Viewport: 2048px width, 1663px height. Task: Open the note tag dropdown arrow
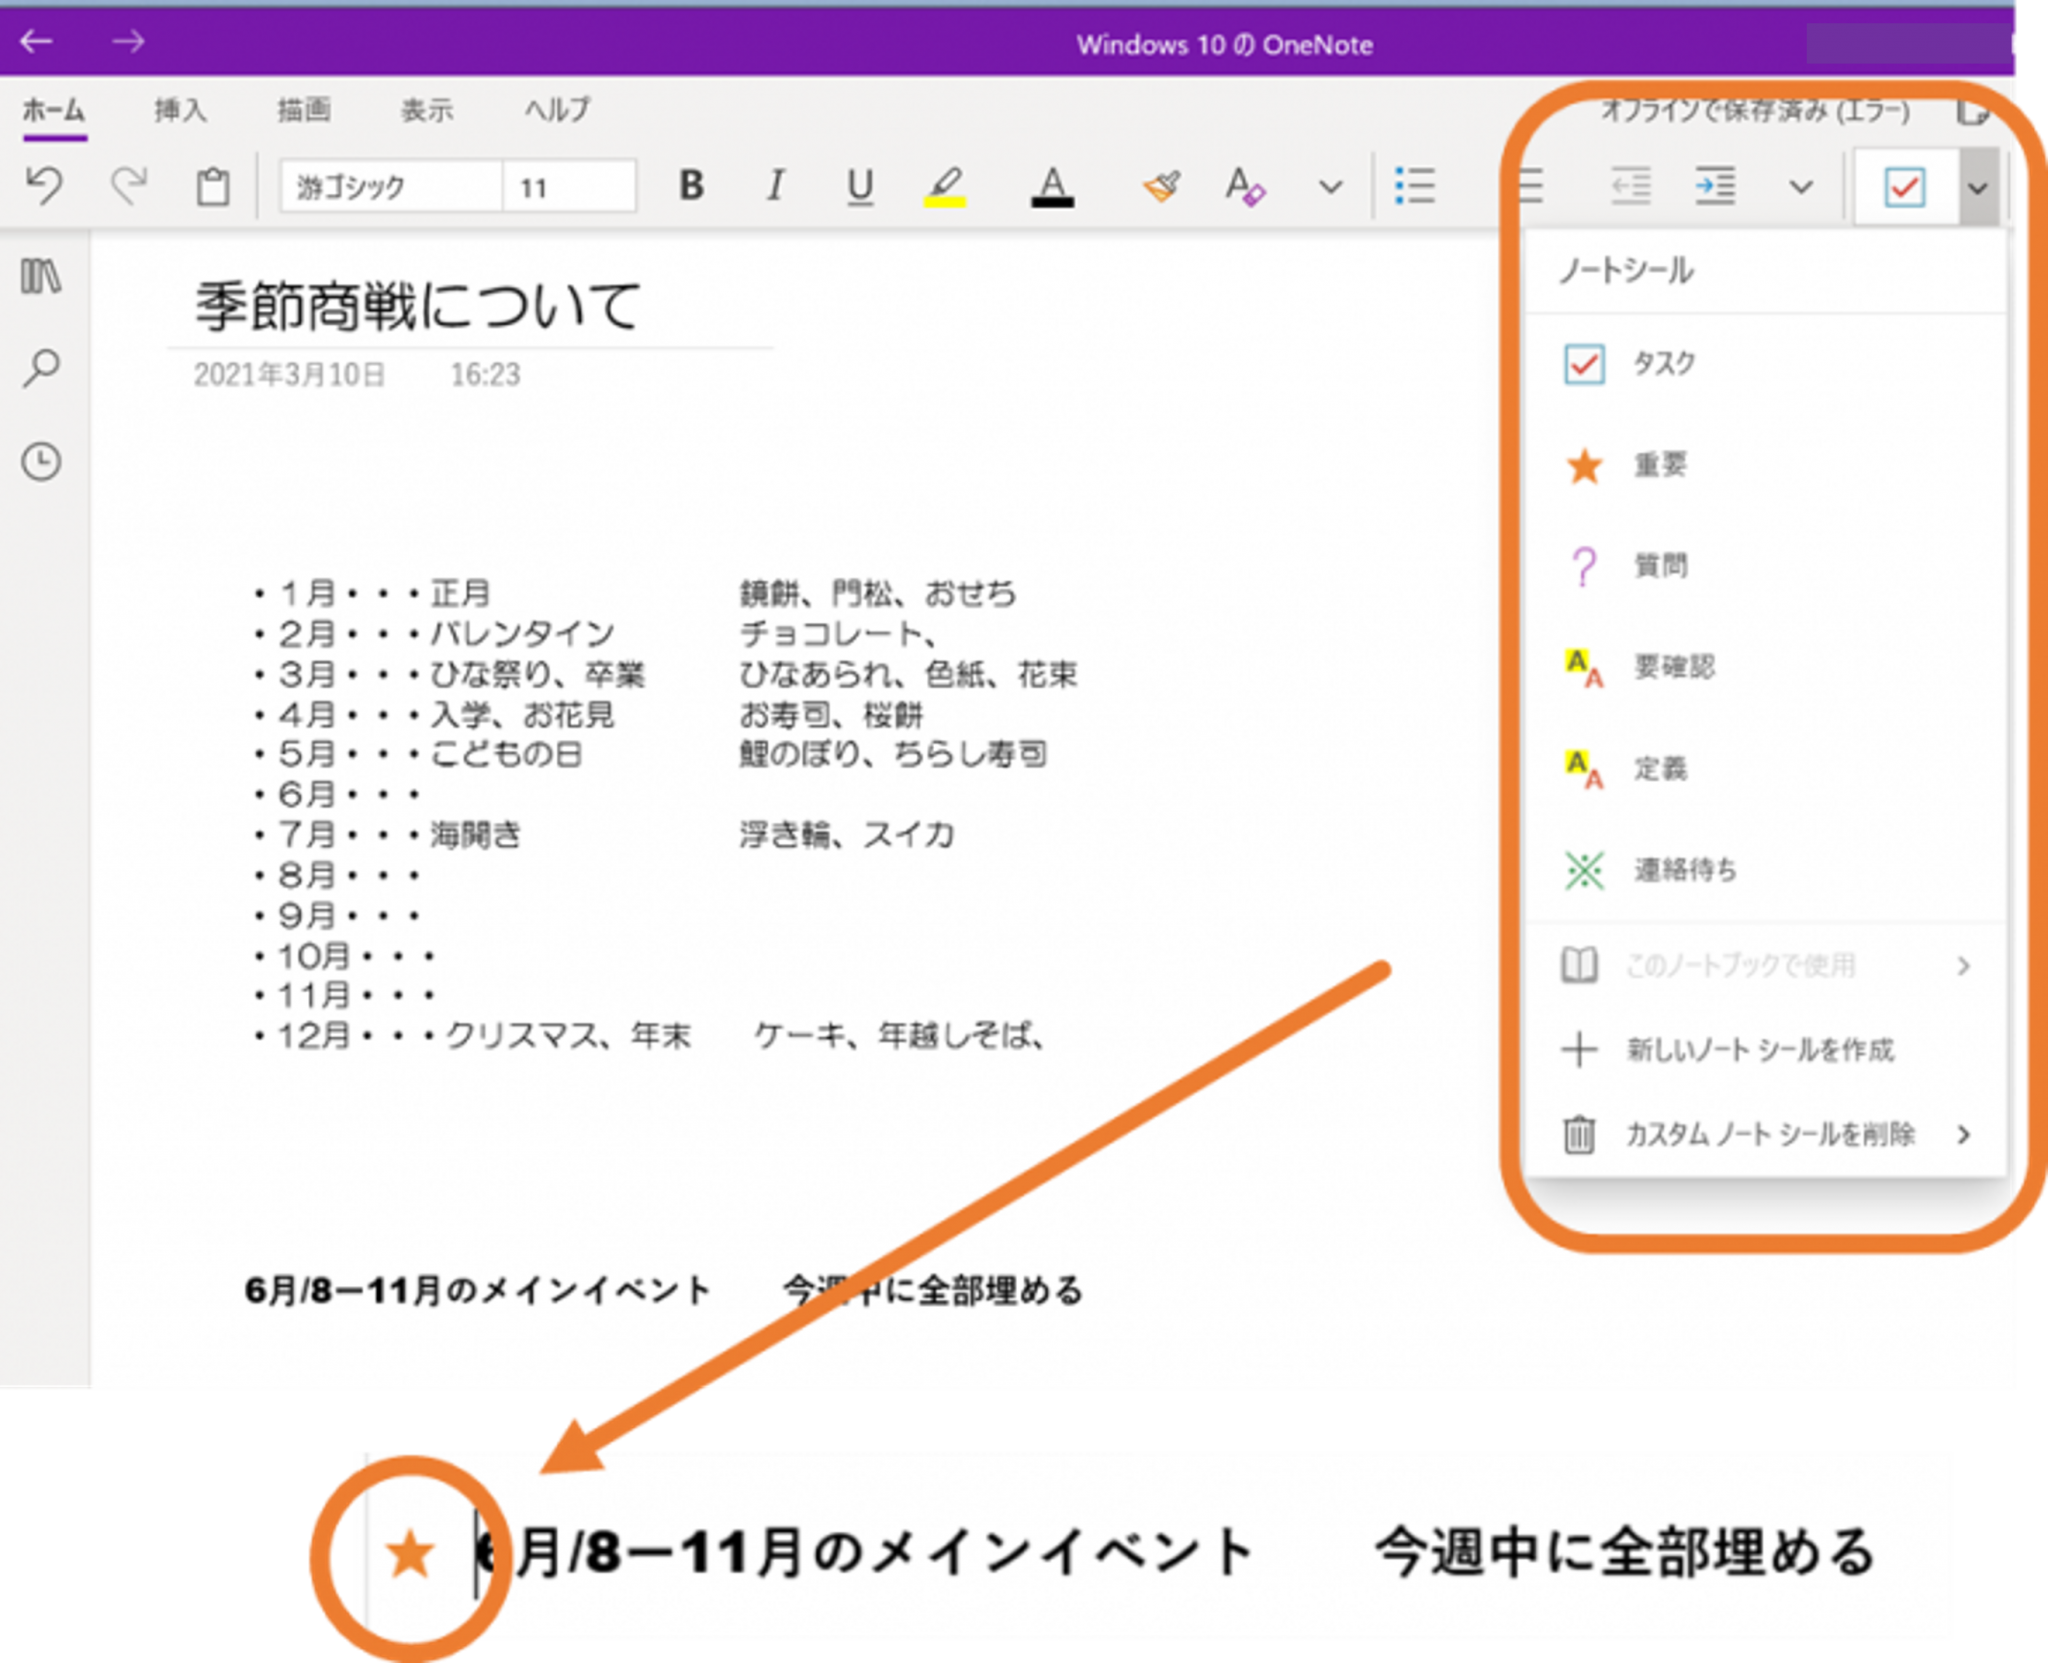coord(1977,187)
